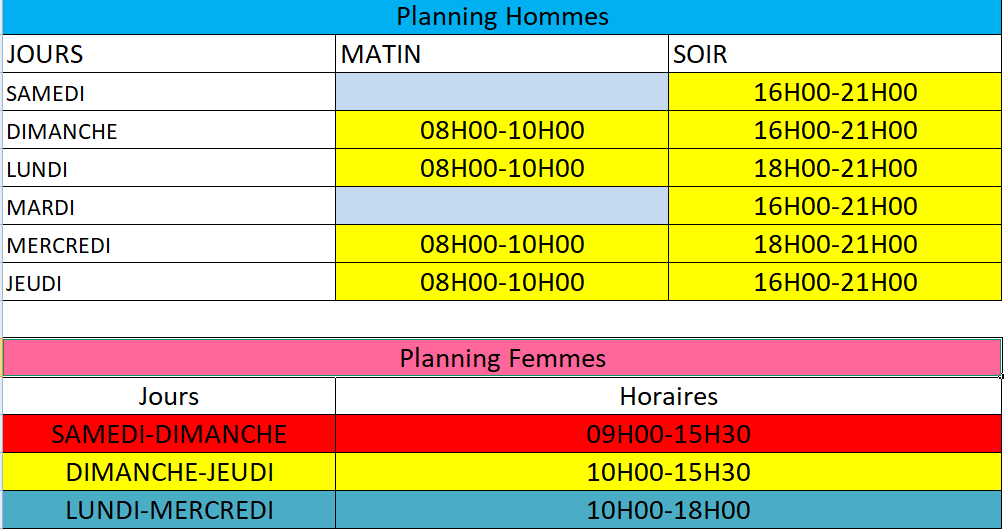Click SAMEDI evening 16H00-21H00 cell
Image resolution: width=1004 pixels, height=530 pixels.
click(835, 93)
